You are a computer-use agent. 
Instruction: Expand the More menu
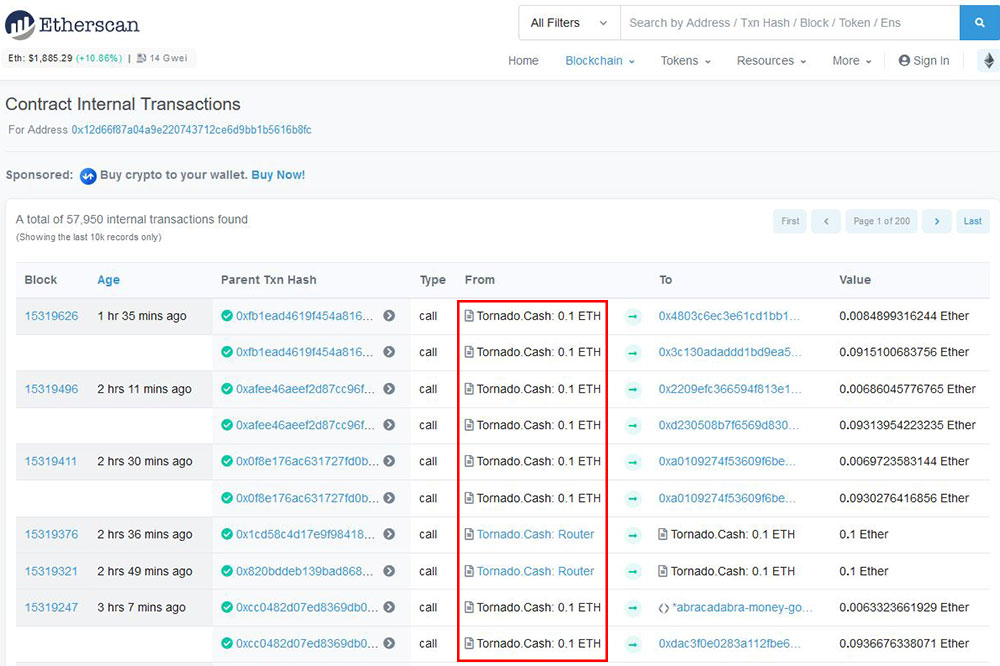tap(851, 61)
